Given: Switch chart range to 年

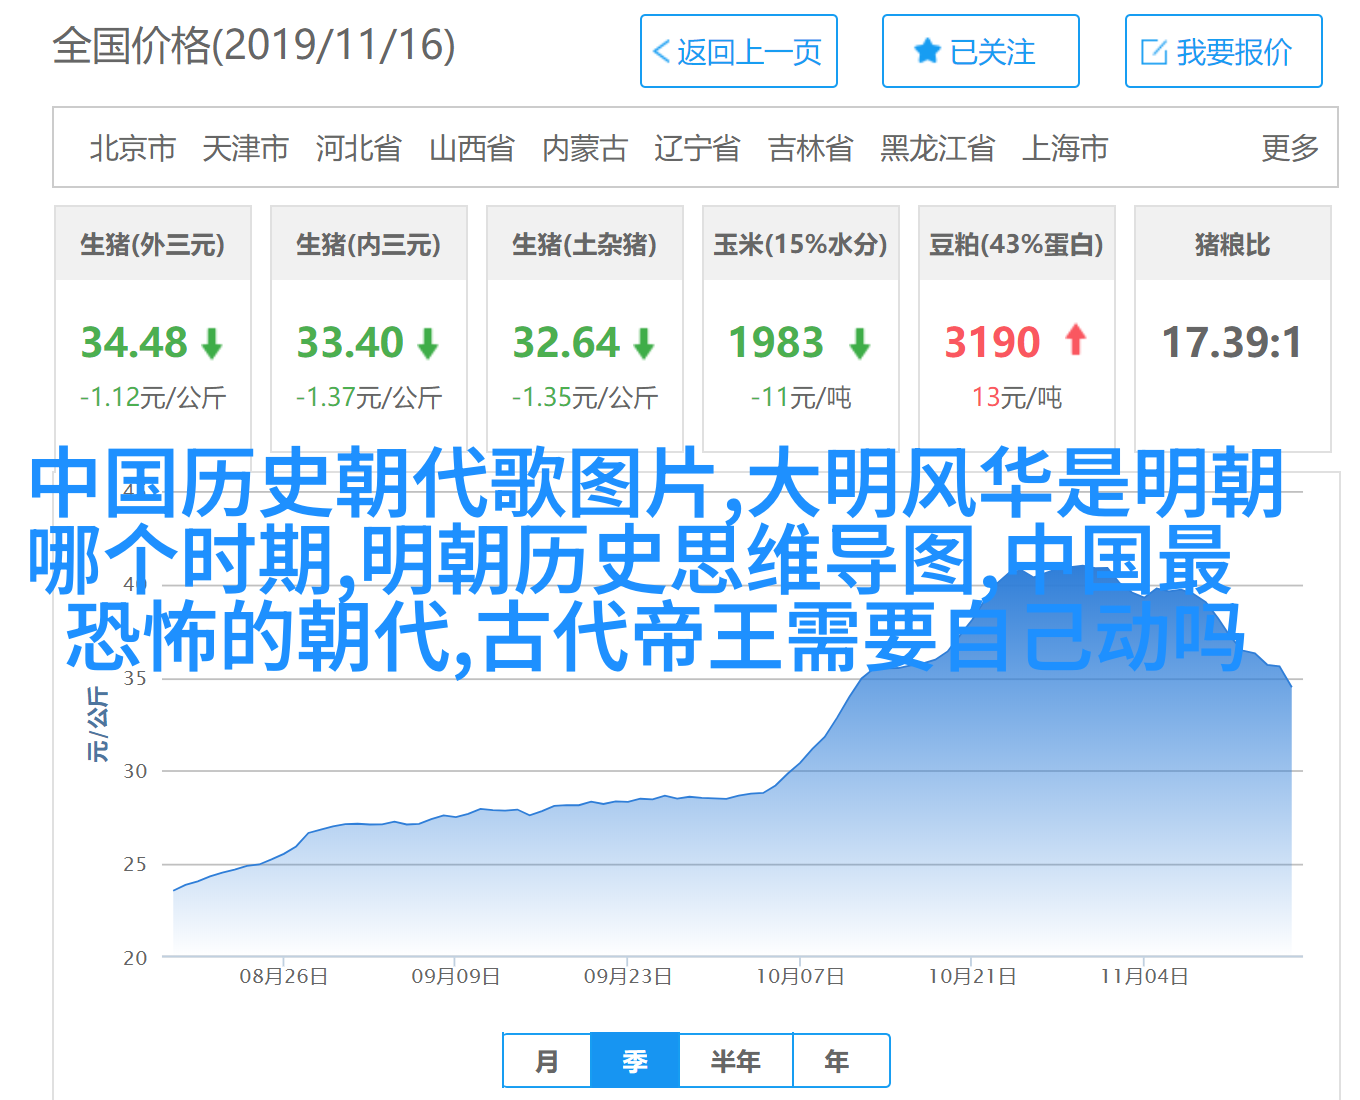Looking at the screenshot, I should tap(840, 1060).
